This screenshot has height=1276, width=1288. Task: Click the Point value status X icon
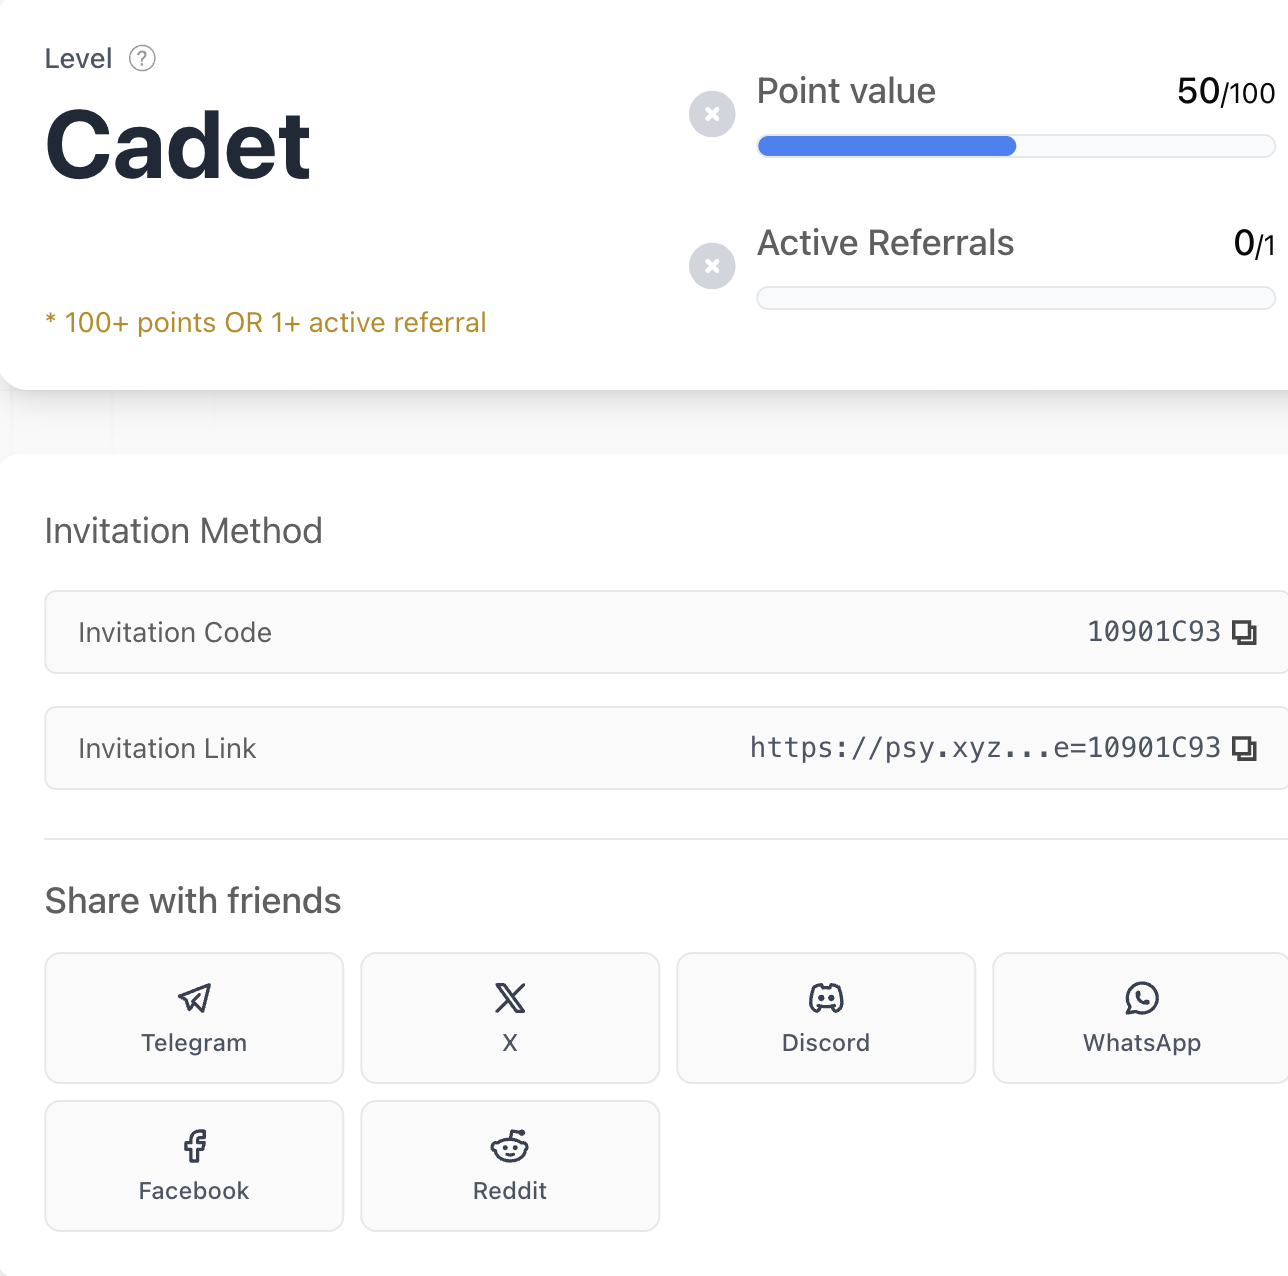tap(712, 114)
